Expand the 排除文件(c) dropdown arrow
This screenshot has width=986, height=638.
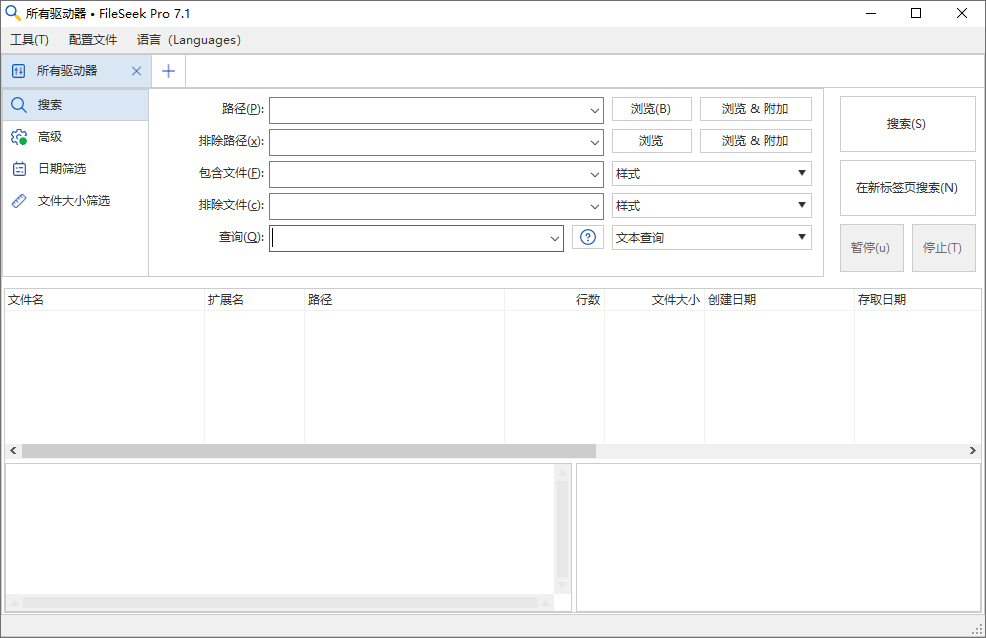pos(594,206)
